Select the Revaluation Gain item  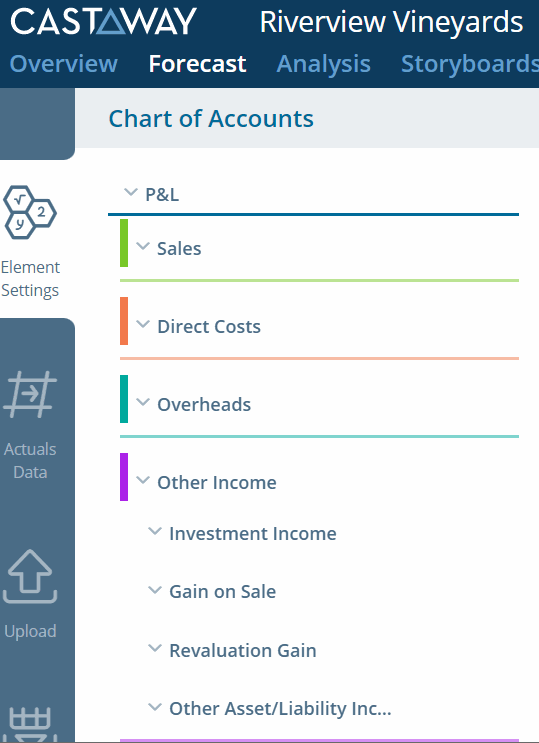click(x=243, y=650)
